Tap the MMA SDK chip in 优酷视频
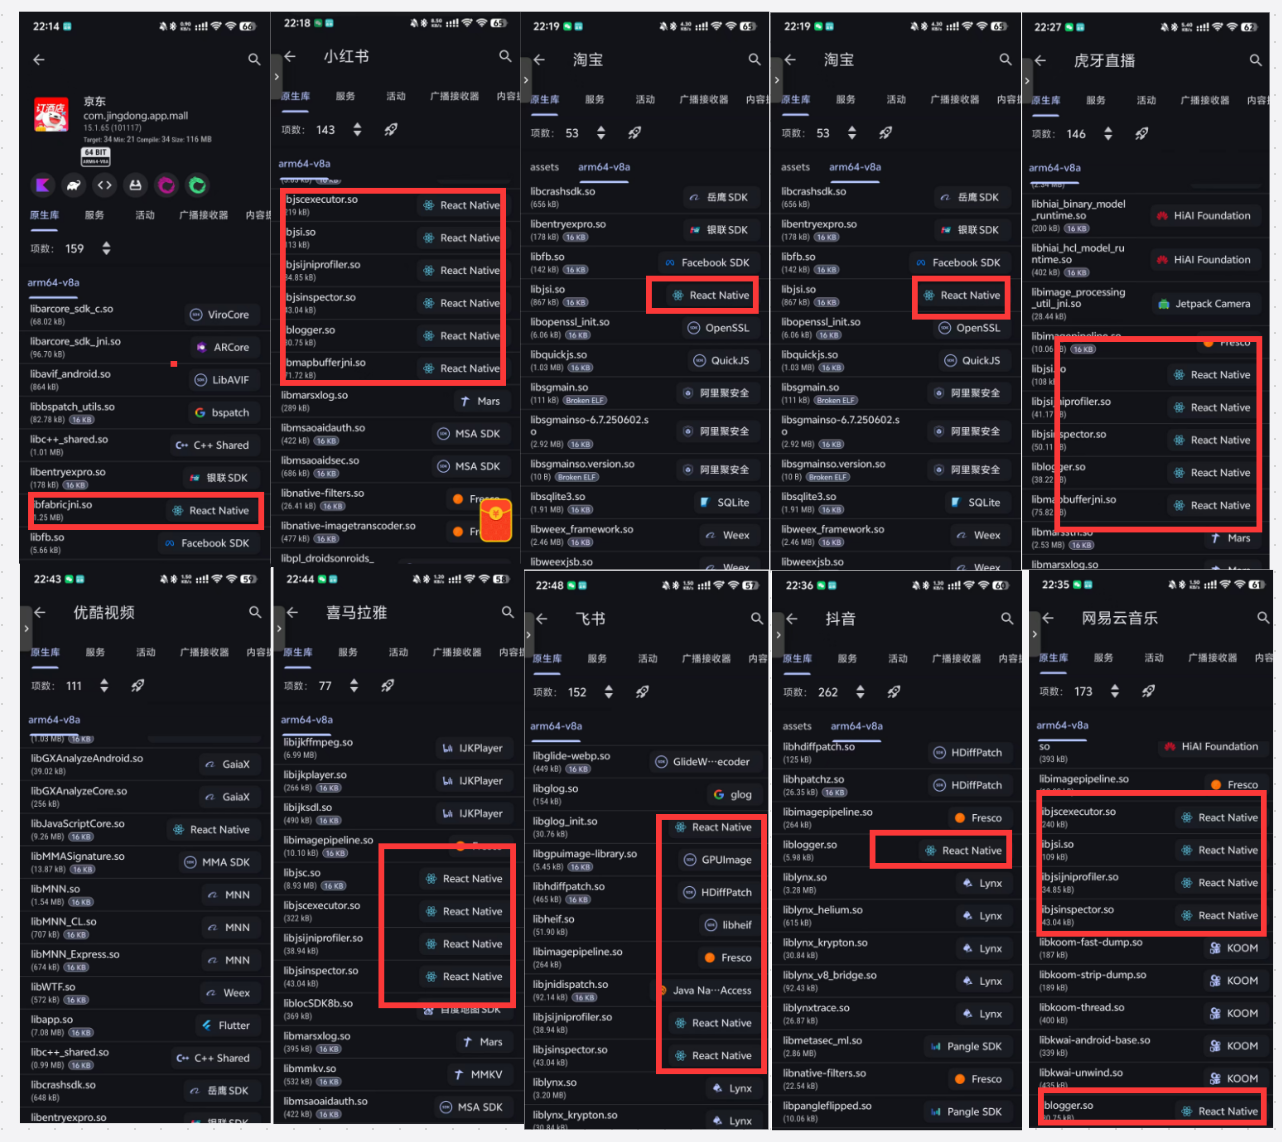 (x=217, y=862)
